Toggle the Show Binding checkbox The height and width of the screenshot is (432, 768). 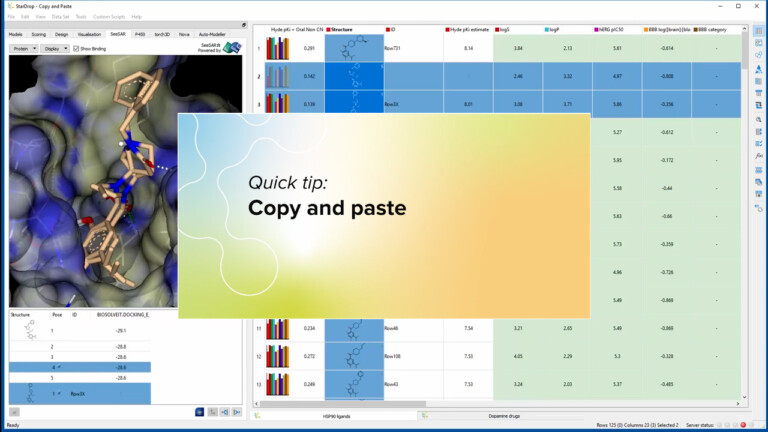pyautogui.click(x=77, y=47)
